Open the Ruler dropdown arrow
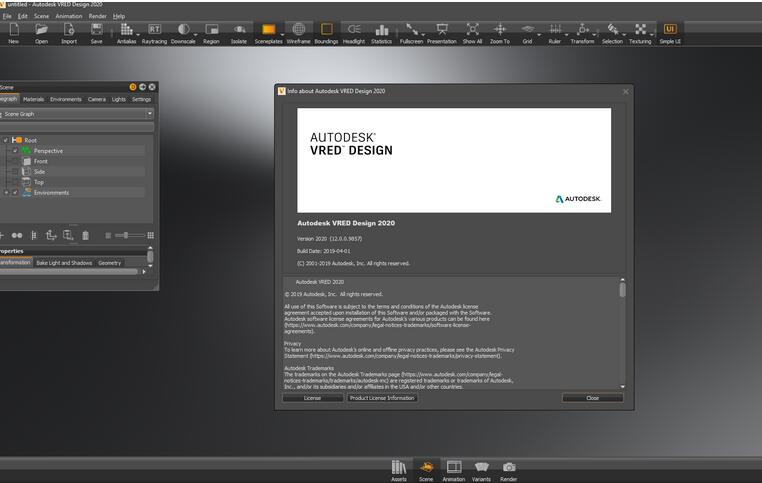The width and height of the screenshot is (762, 483). point(567,35)
